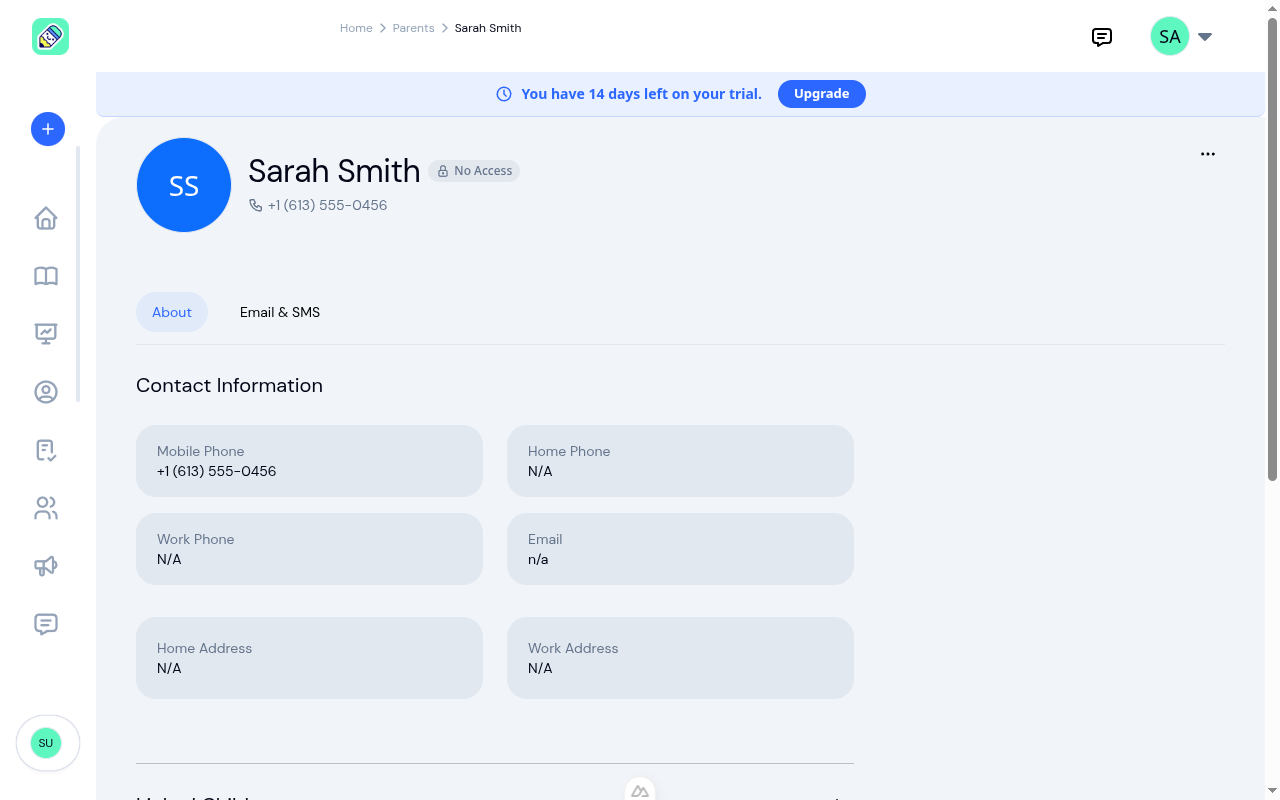Go to the Home icon in sidebar
The width and height of the screenshot is (1280, 800).
[46, 218]
